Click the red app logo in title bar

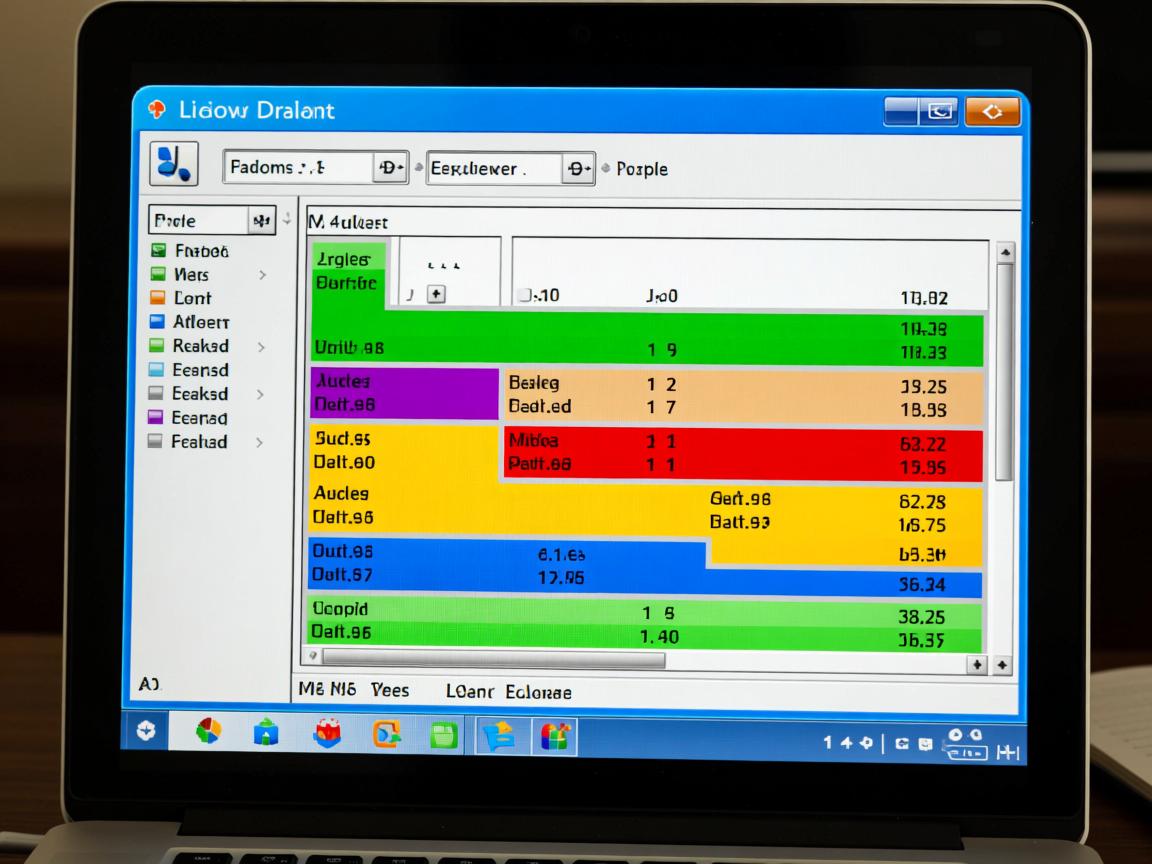click(x=156, y=110)
